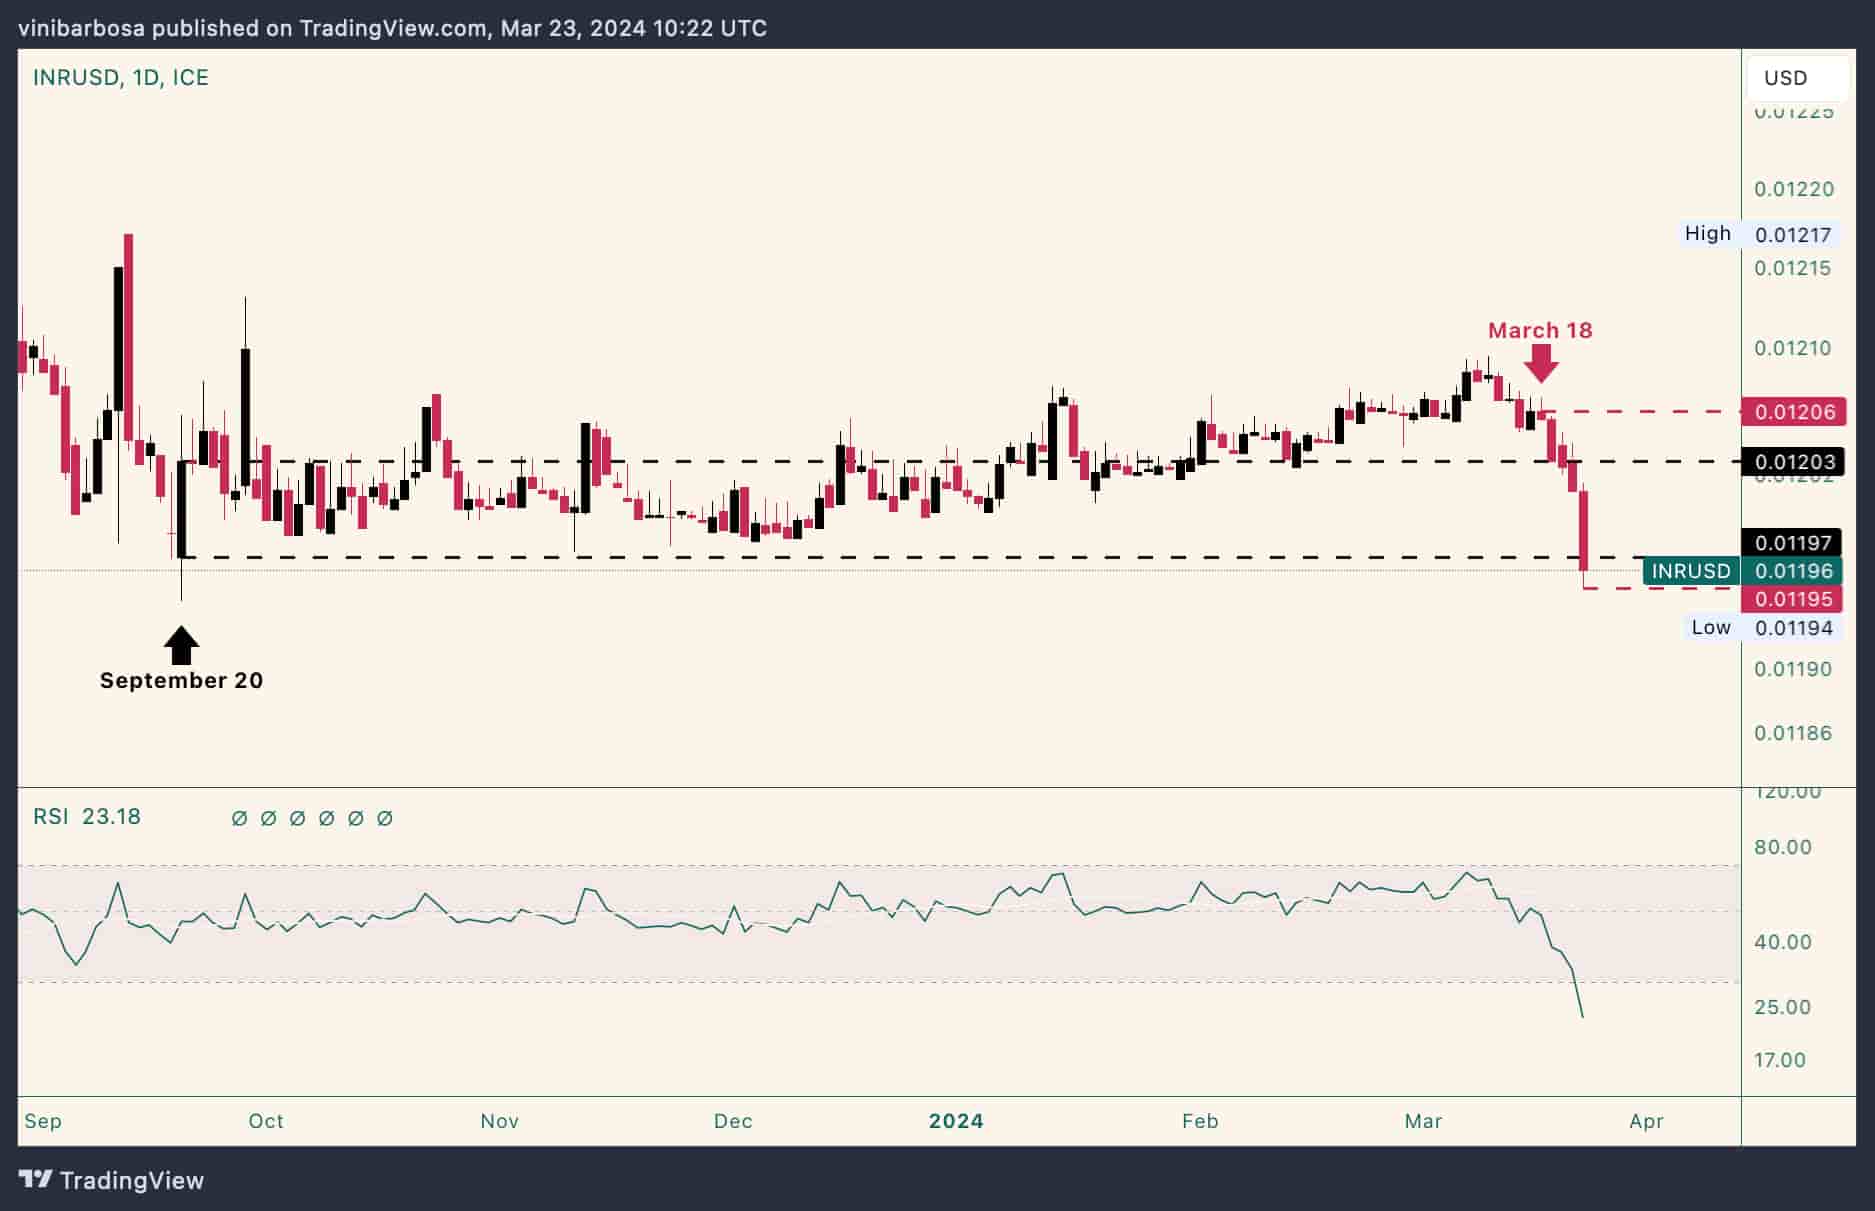
Task: Click the third ∅ icon in the RSI legend
Action: tap(297, 818)
